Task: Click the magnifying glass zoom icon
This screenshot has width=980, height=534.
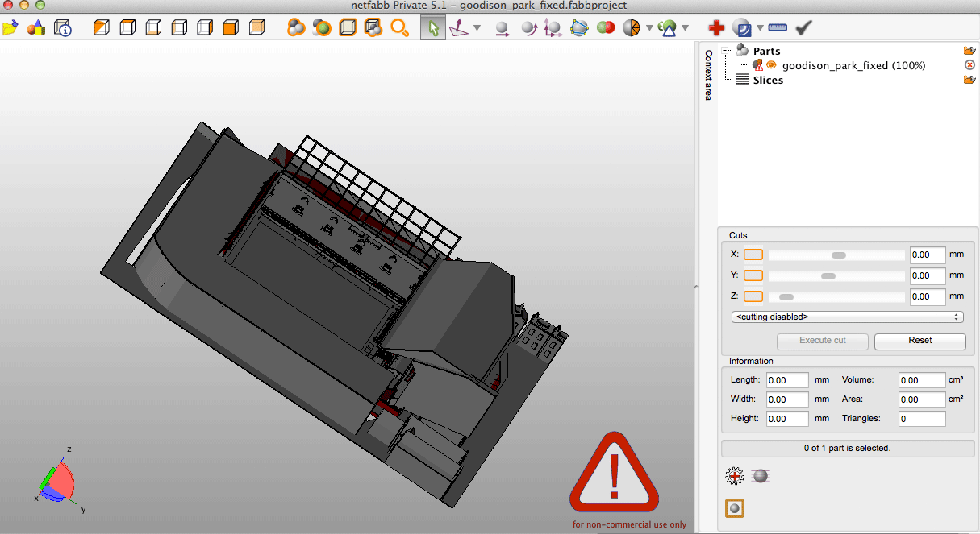Action: 399,28
